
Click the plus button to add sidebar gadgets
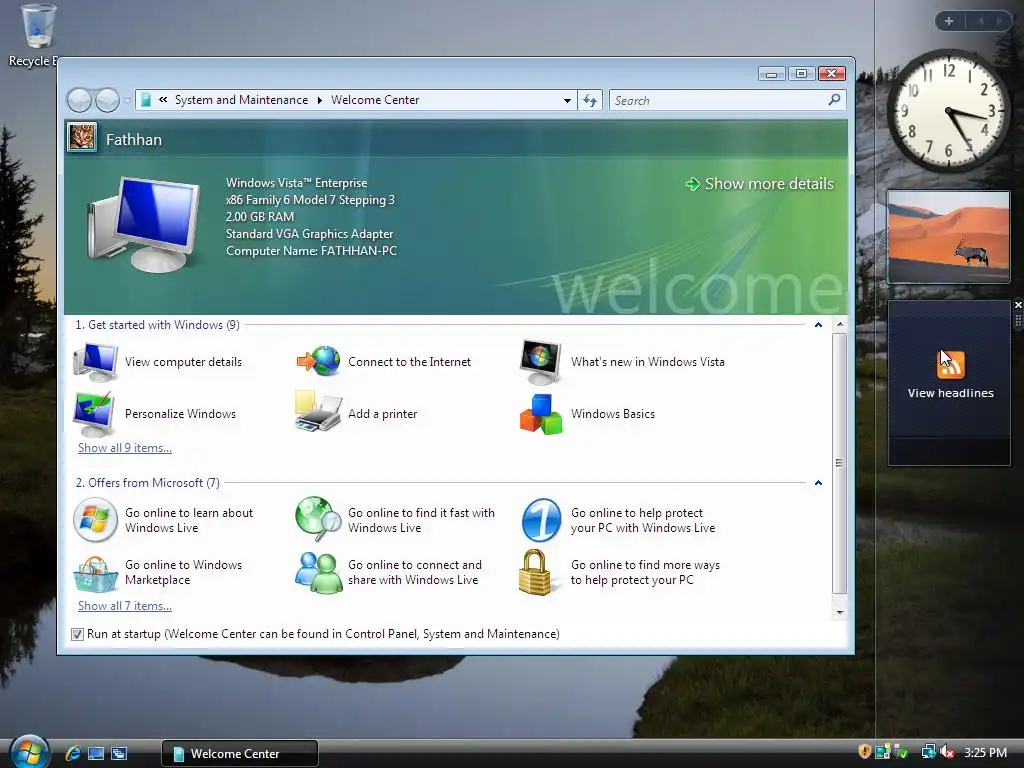949,21
